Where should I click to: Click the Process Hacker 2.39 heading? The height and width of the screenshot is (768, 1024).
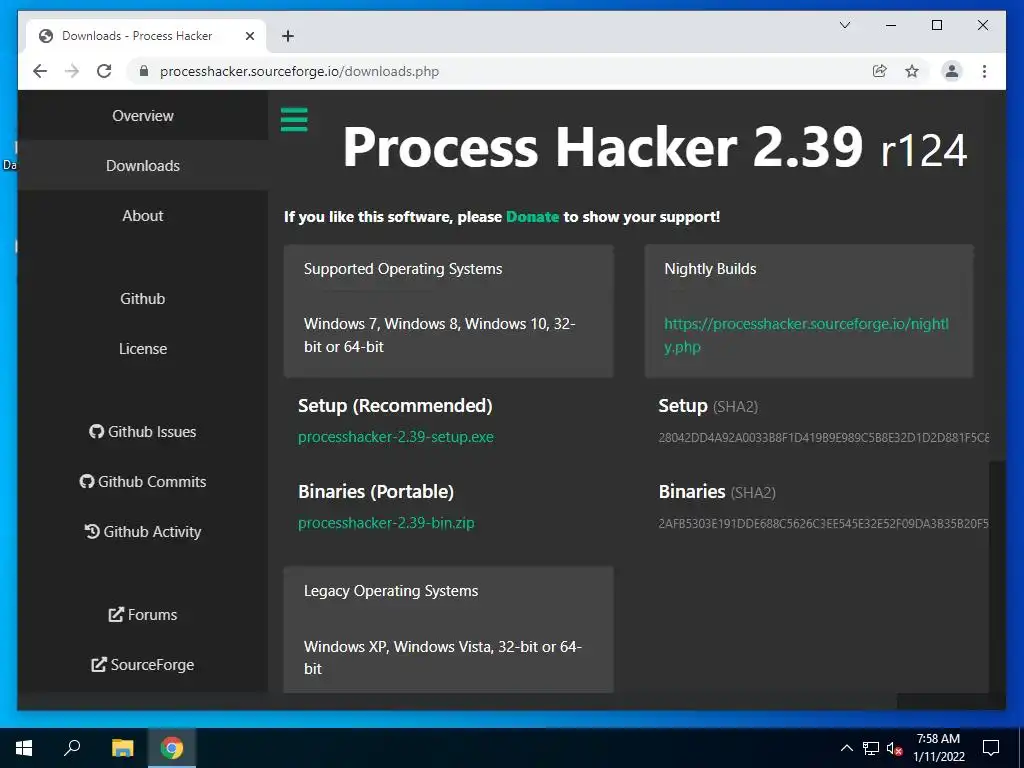point(654,147)
